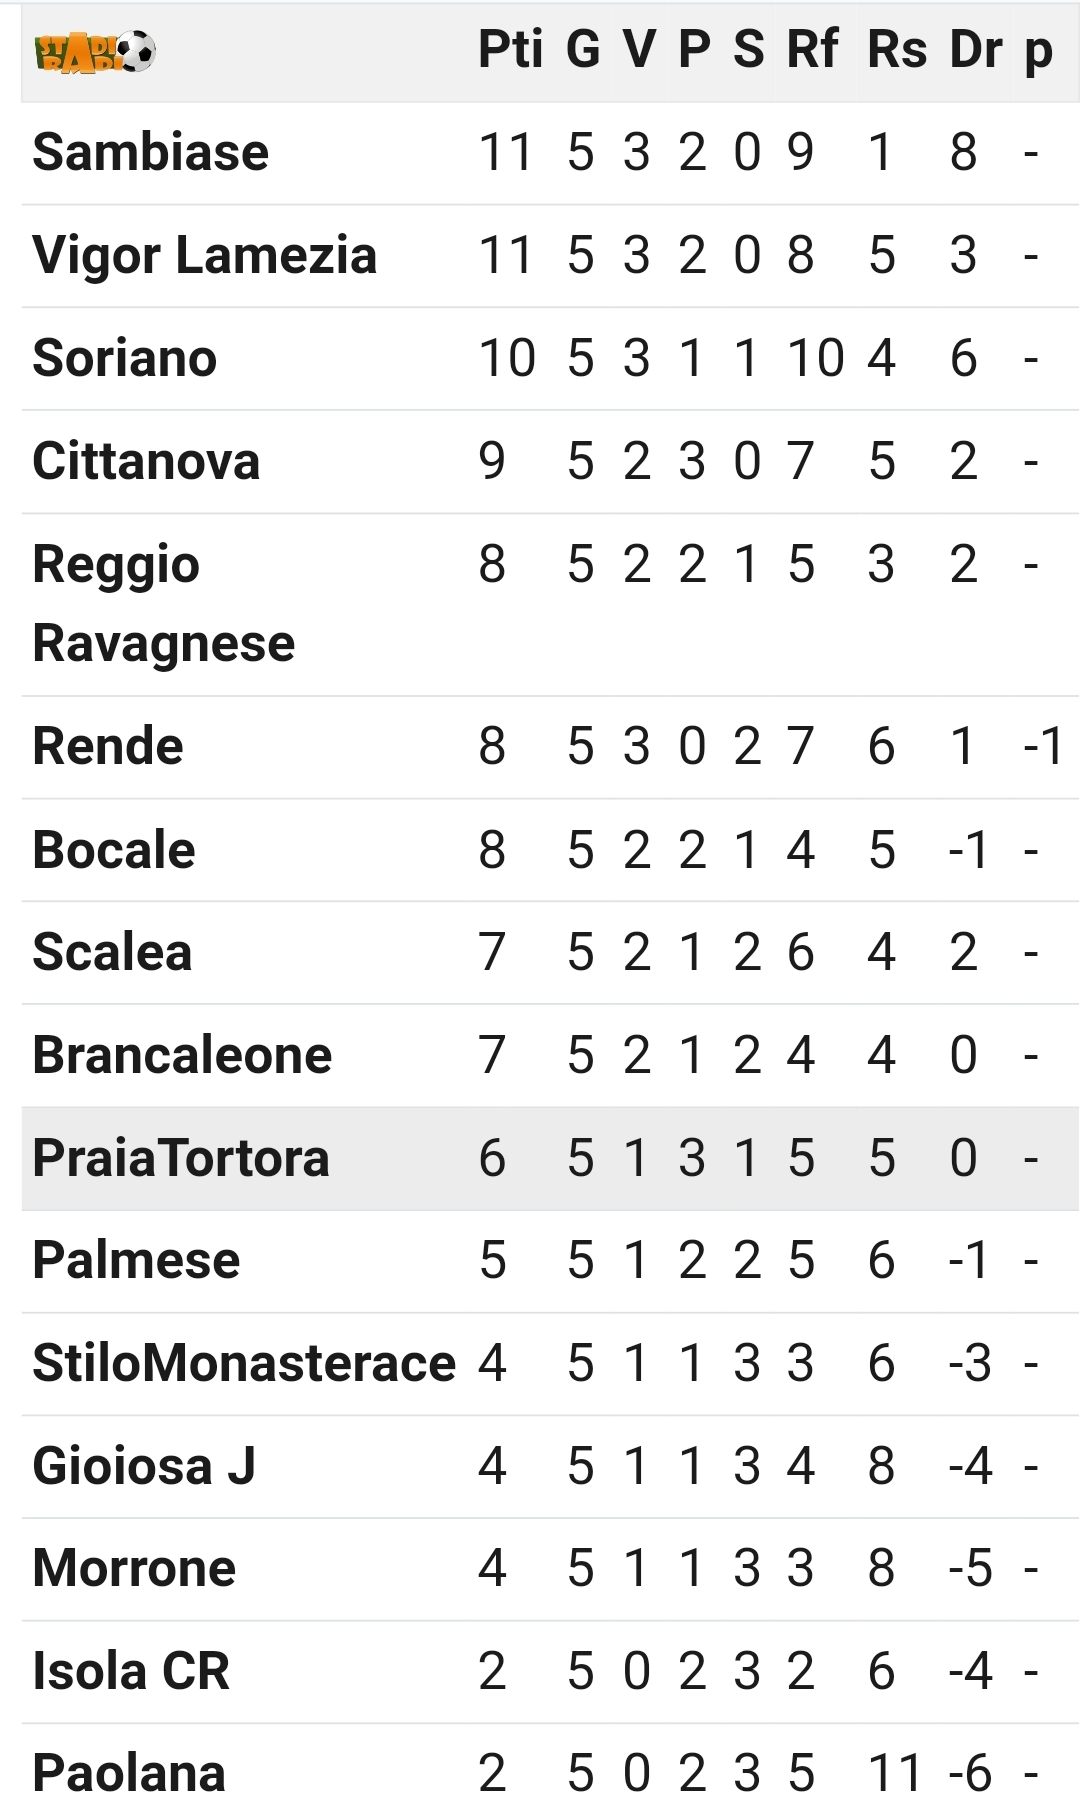Screen dimensions: 1080x1804
Task: Open the Morrone team row
Action: [x=550, y=1569]
